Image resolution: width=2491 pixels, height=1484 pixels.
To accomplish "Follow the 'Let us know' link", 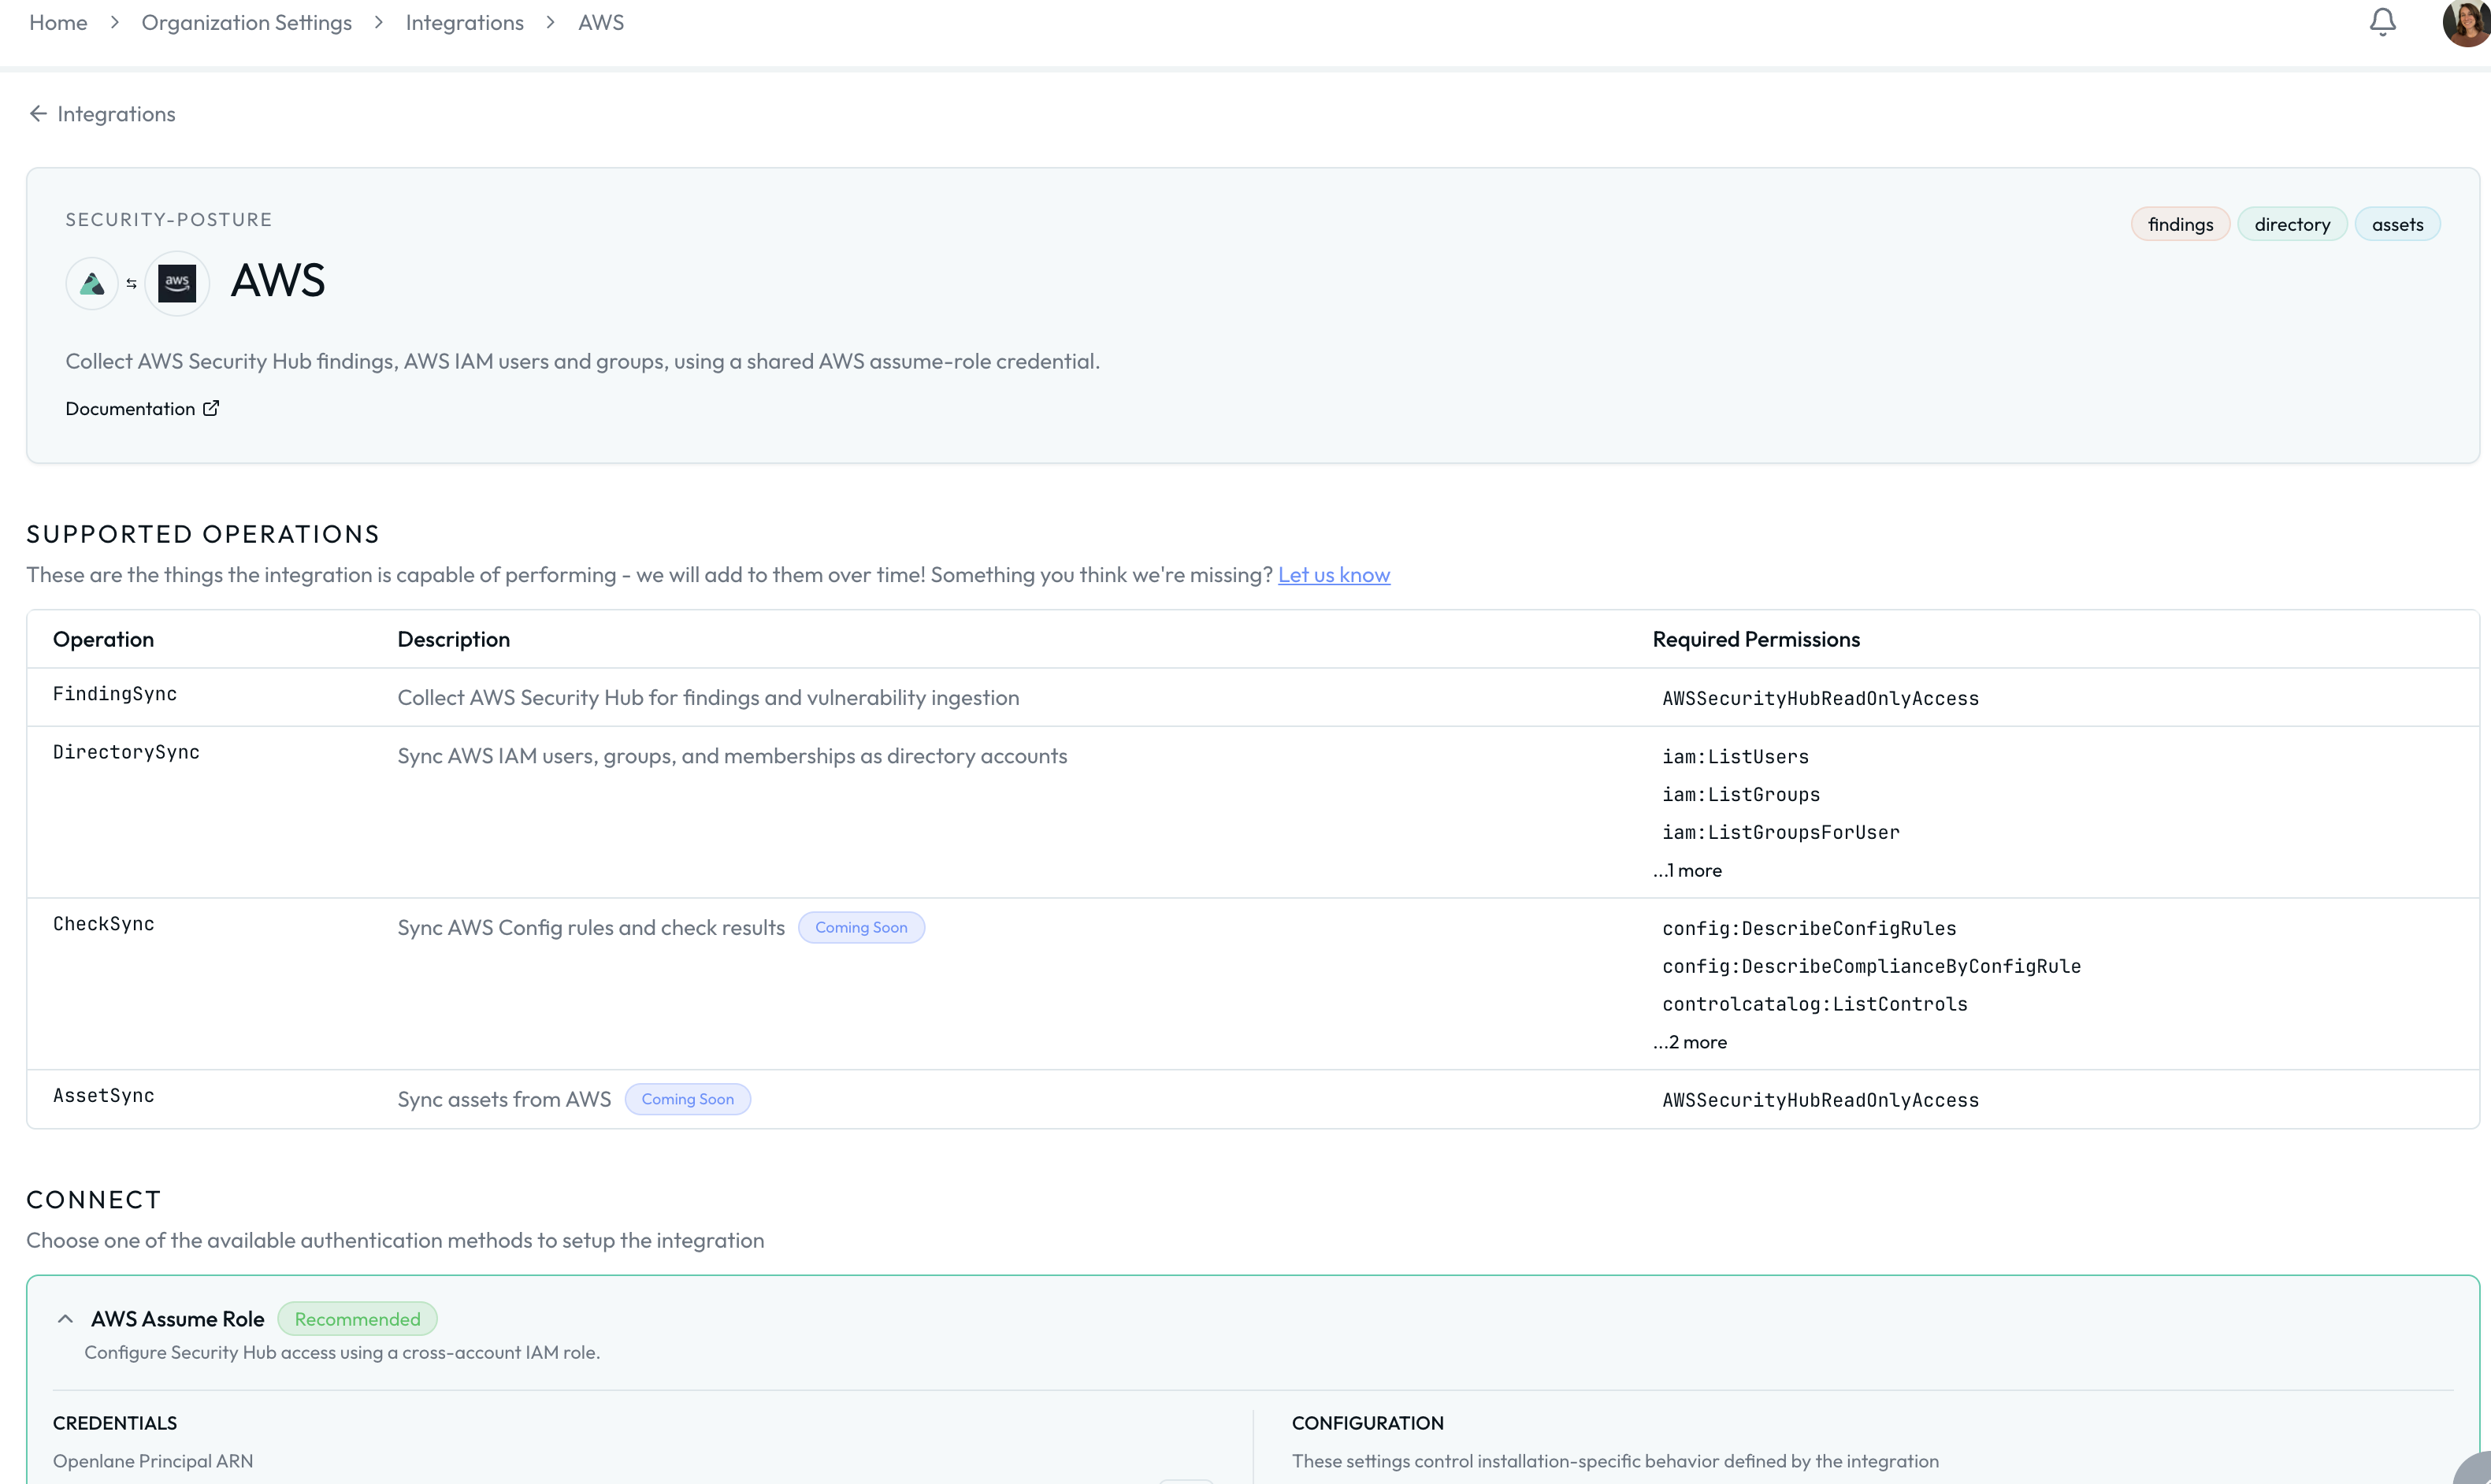I will pos(1334,575).
